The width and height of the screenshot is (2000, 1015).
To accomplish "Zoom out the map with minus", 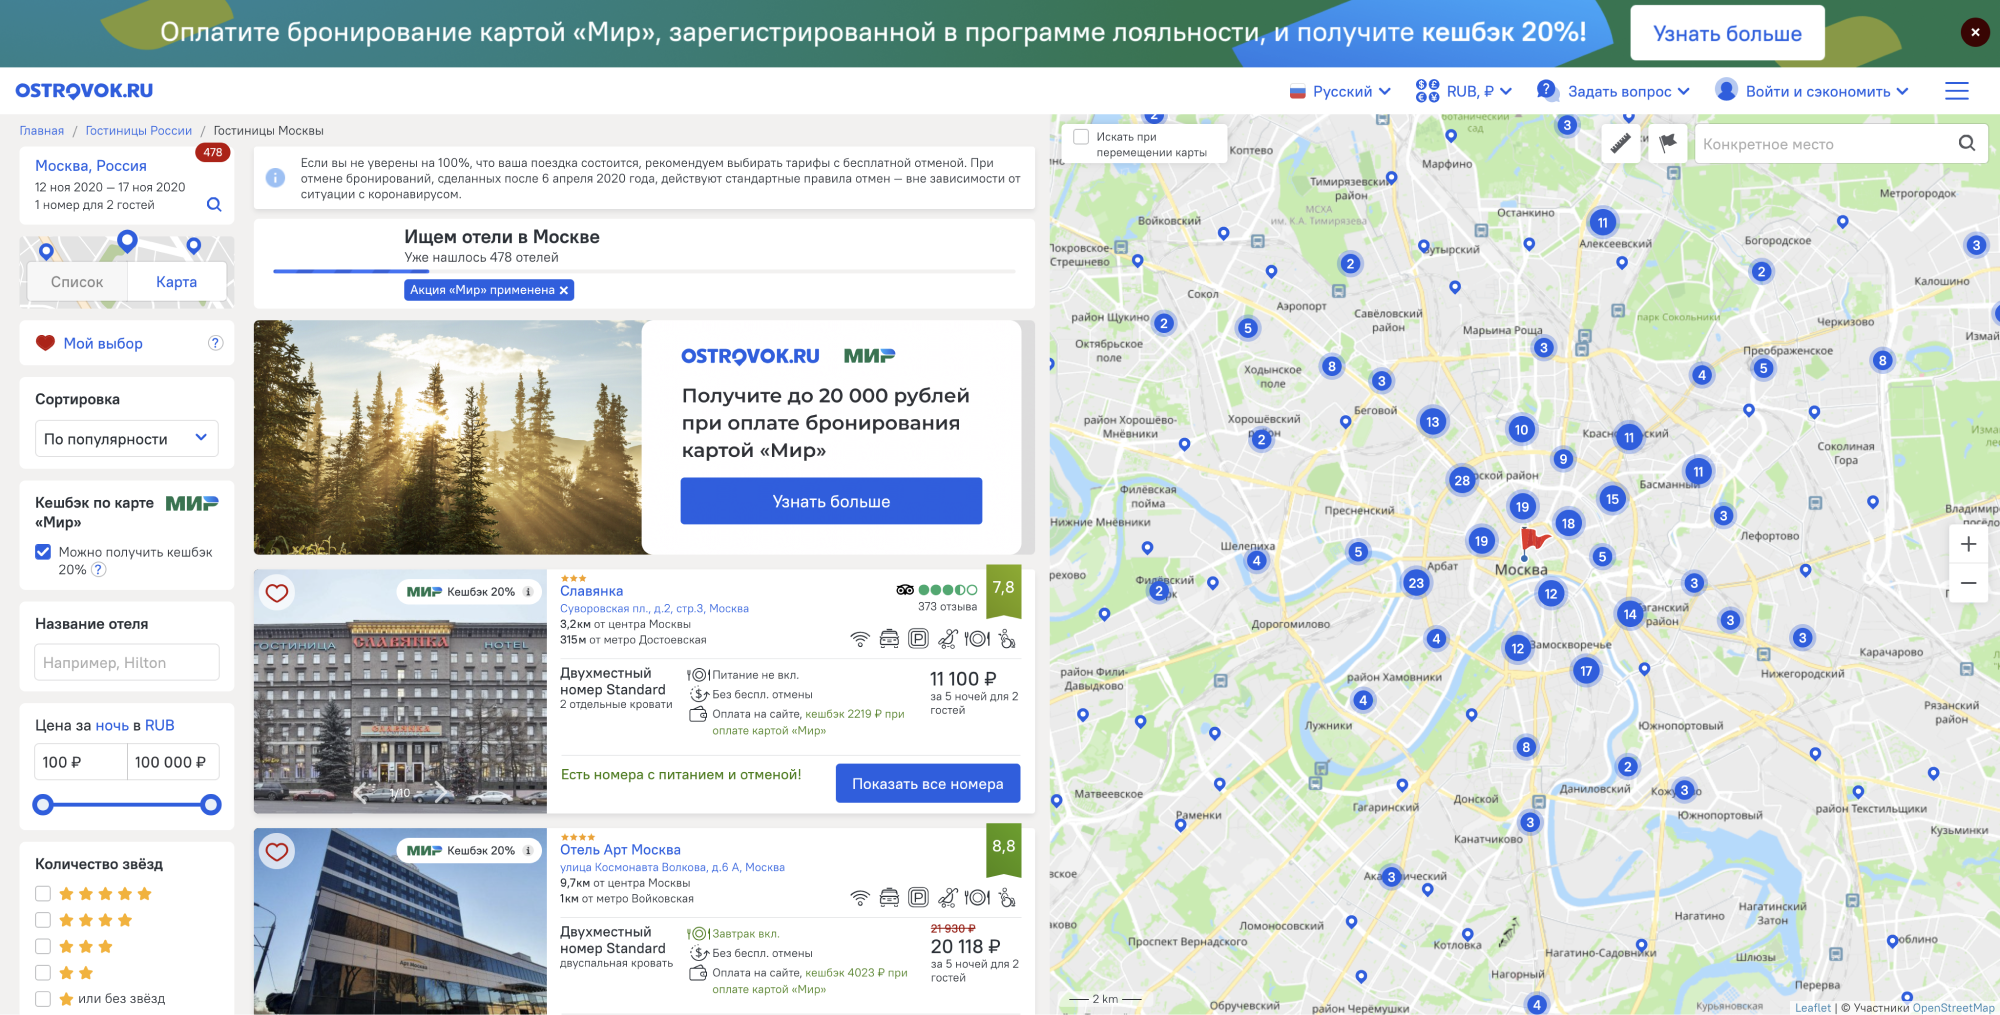I will 1968,582.
